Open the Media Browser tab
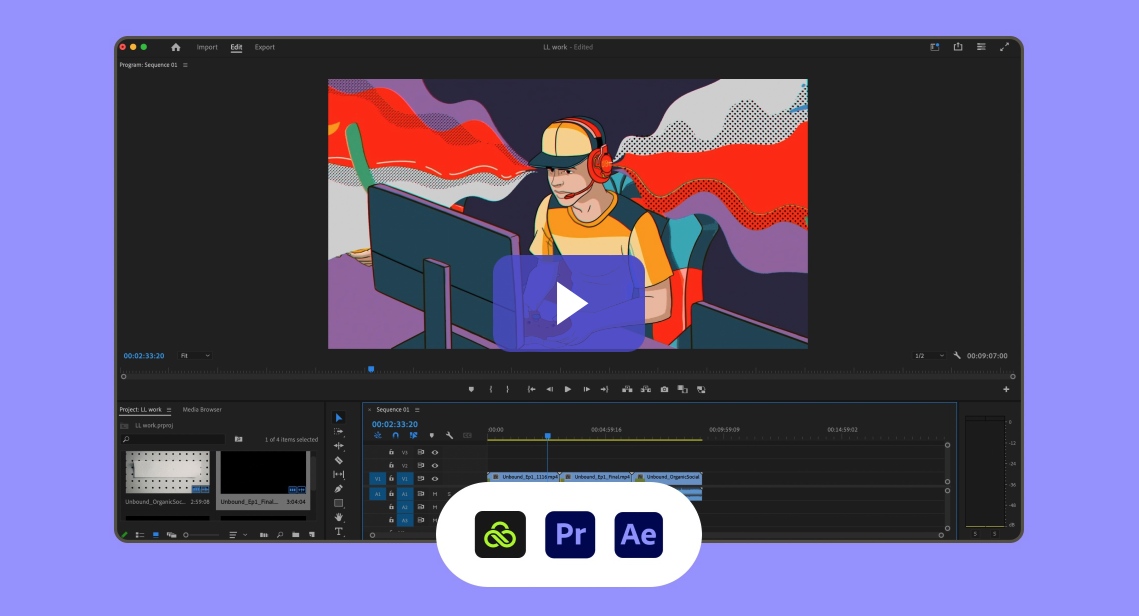The image size is (1139, 616). (x=202, y=410)
